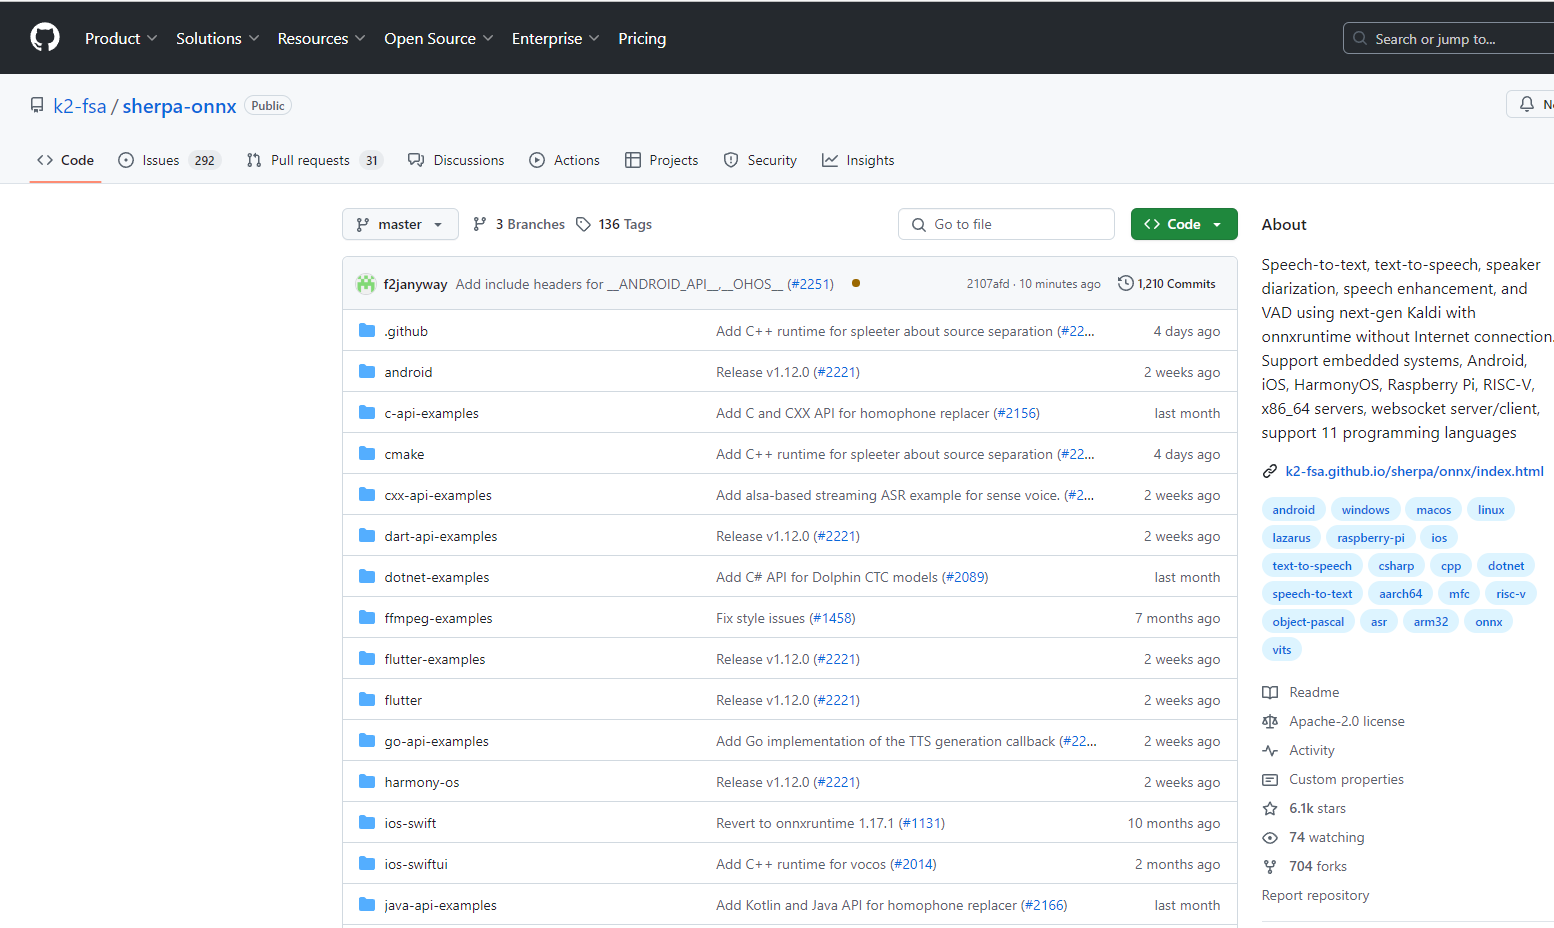Click the cmake folder icon

point(367,454)
